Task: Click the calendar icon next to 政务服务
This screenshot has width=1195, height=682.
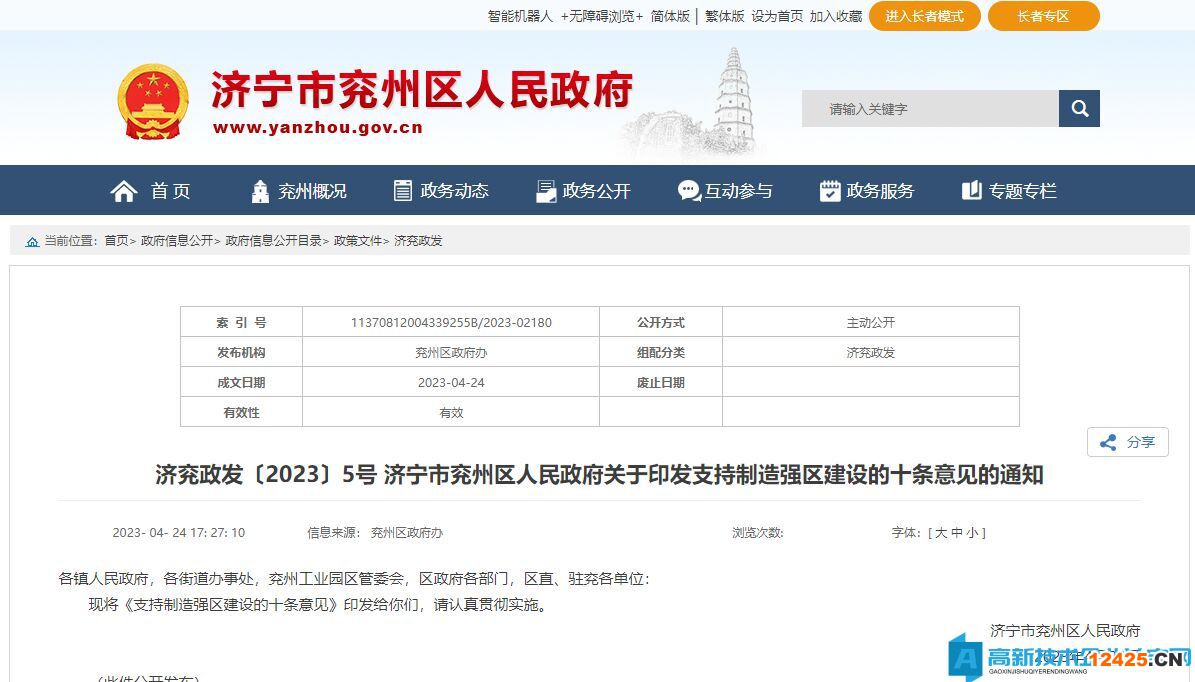Action: pos(830,190)
